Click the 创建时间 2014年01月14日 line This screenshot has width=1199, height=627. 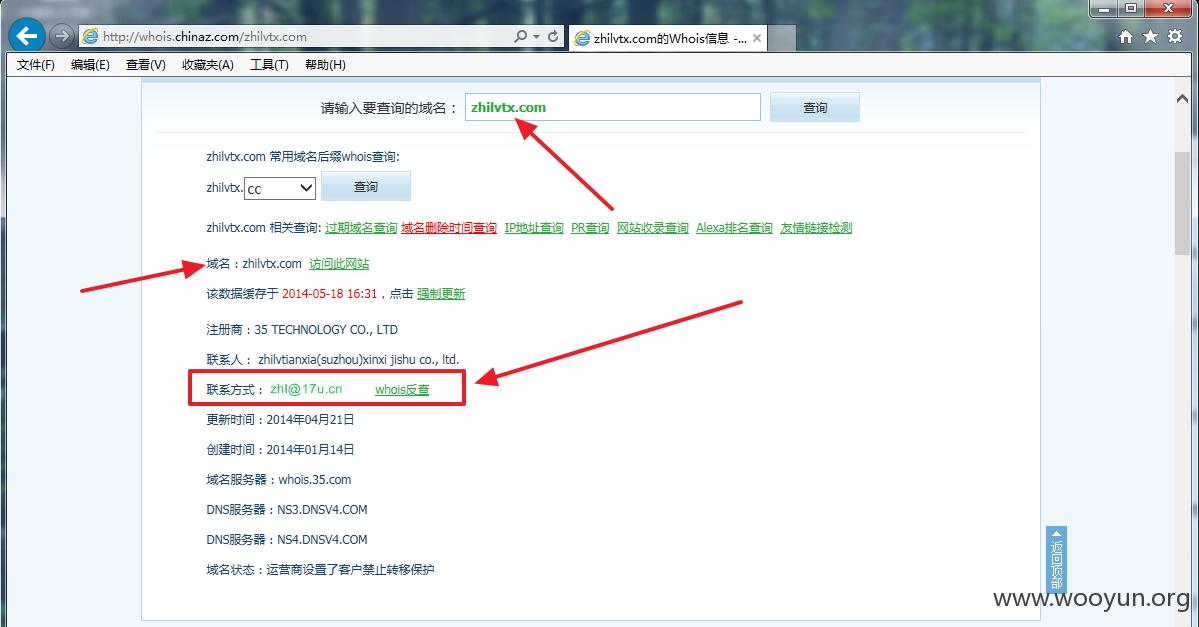tap(280, 450)
